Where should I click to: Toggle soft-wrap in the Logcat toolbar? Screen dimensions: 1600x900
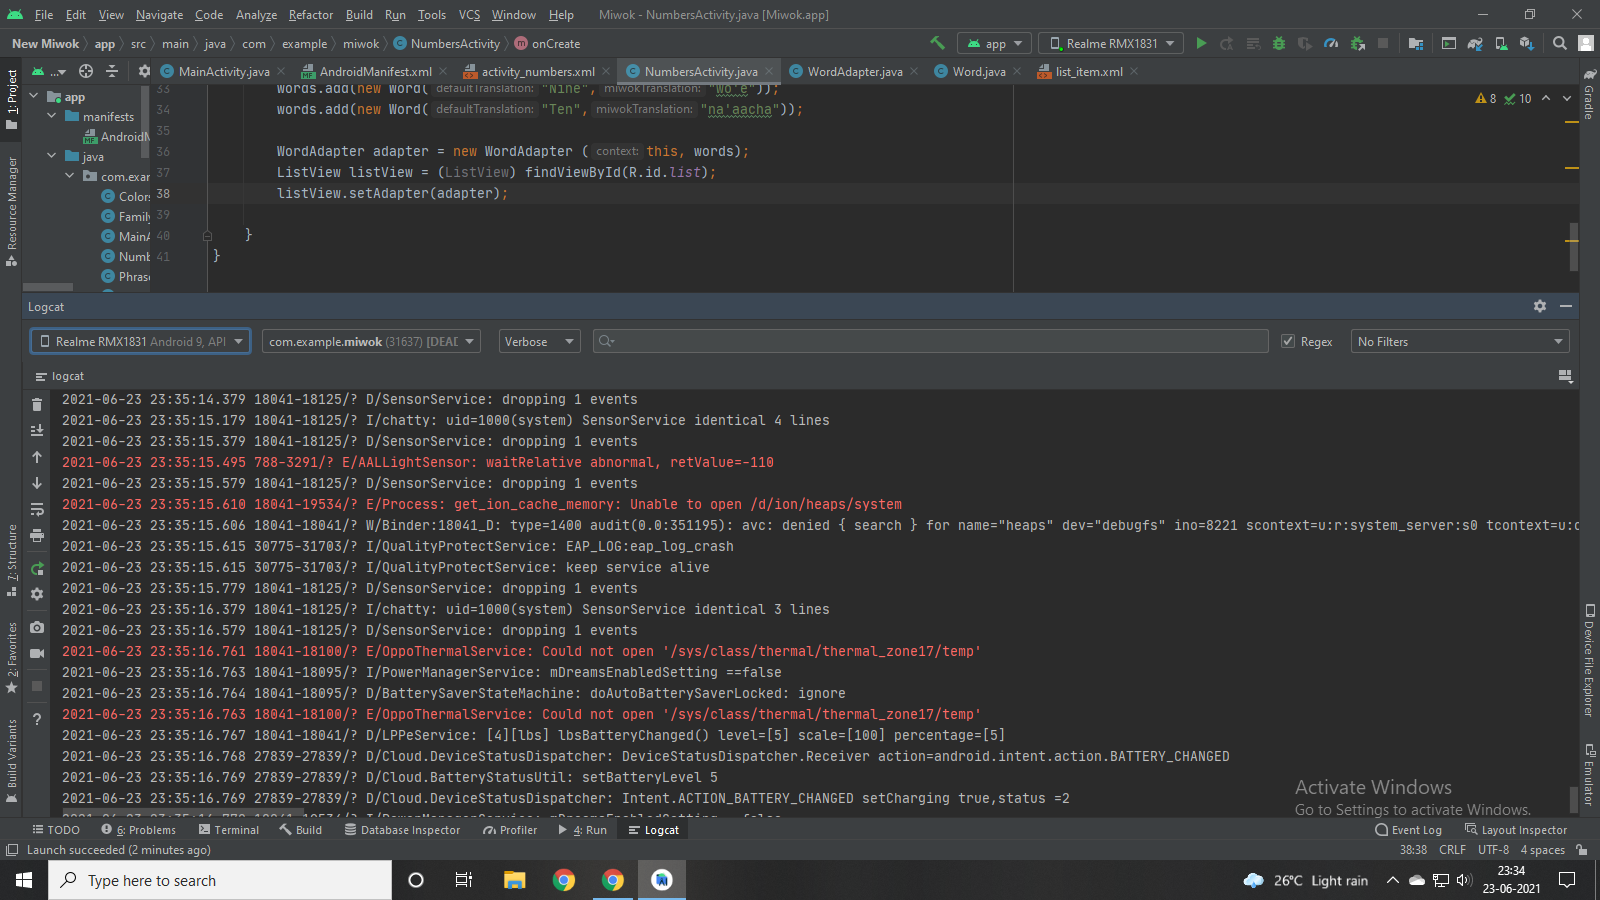(36, 509)
